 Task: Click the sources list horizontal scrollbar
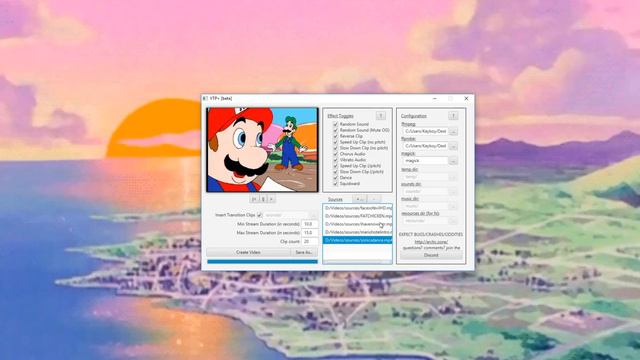coord(358,262)
